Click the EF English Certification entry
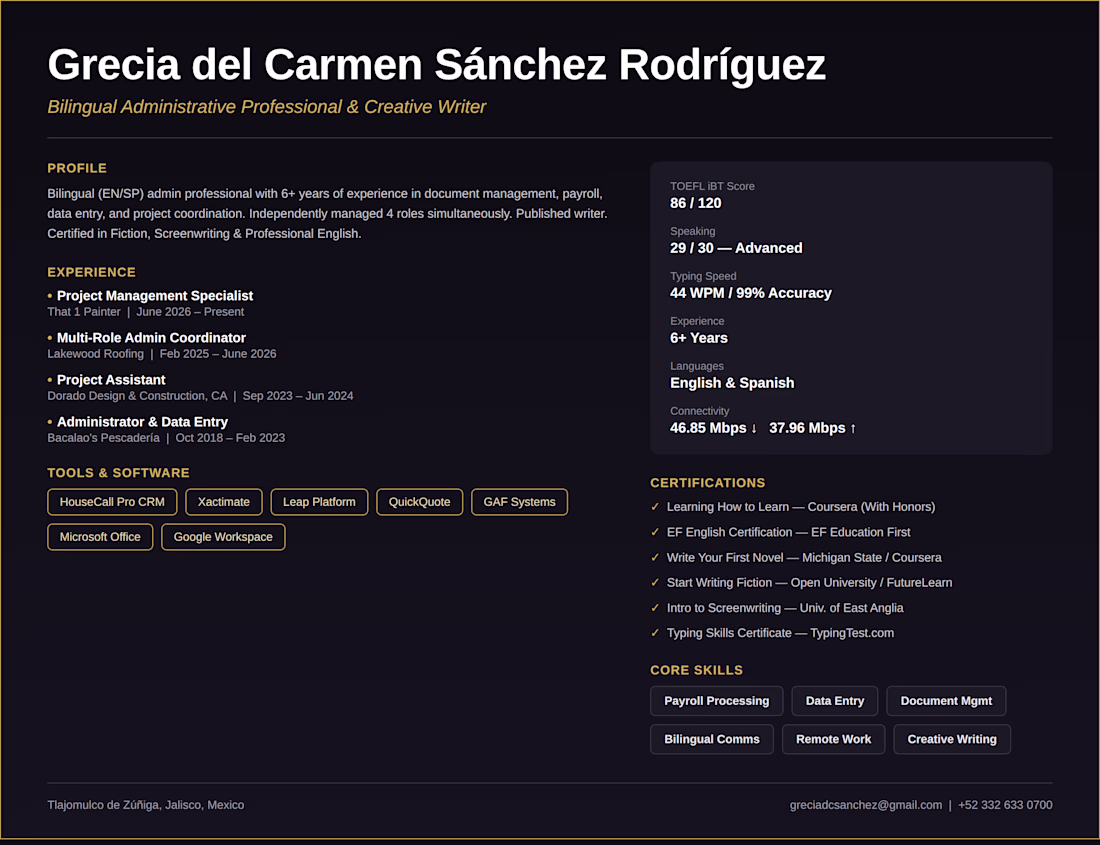Viewport: 1100px width, 845px height. (789, 532)
